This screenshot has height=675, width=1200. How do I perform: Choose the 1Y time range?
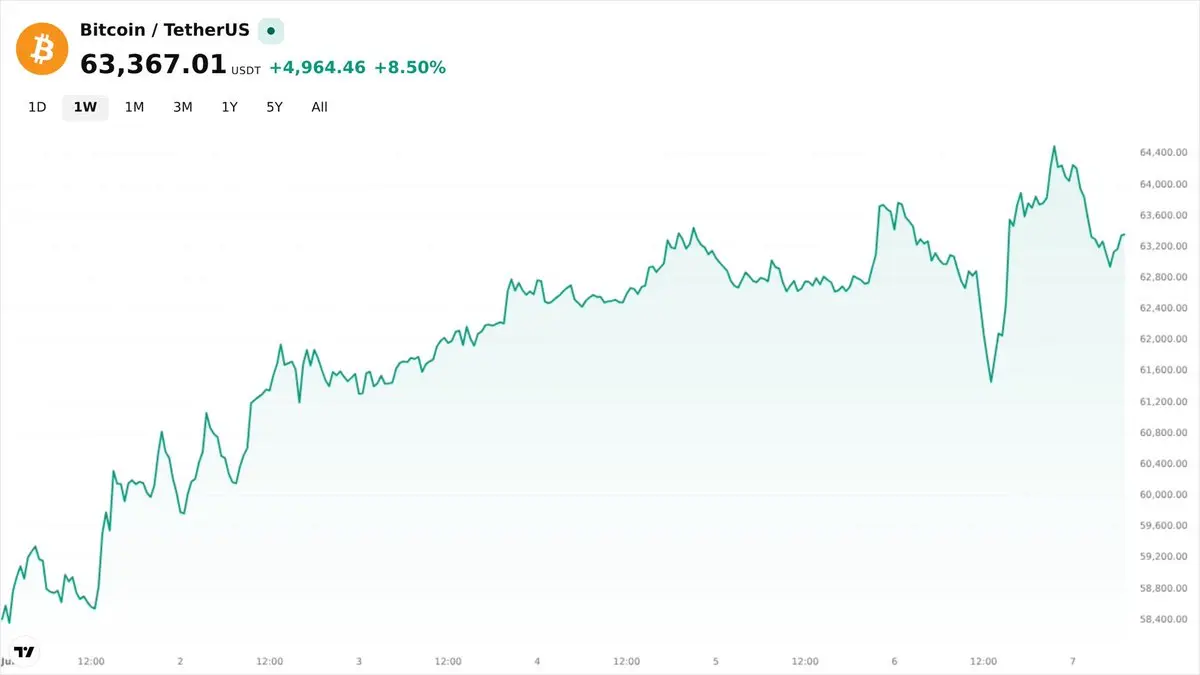[x=229, y=107]
